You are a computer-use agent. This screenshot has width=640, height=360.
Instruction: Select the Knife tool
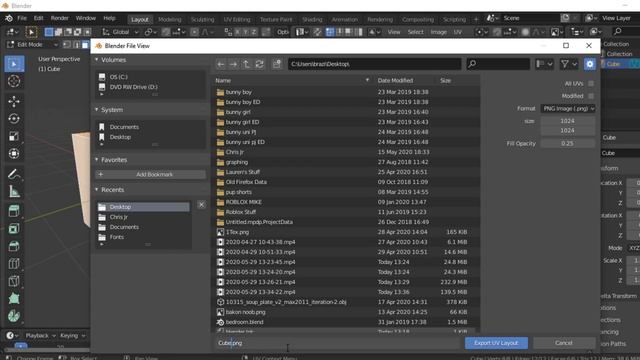pyautogui.click(x=14, y=281)
